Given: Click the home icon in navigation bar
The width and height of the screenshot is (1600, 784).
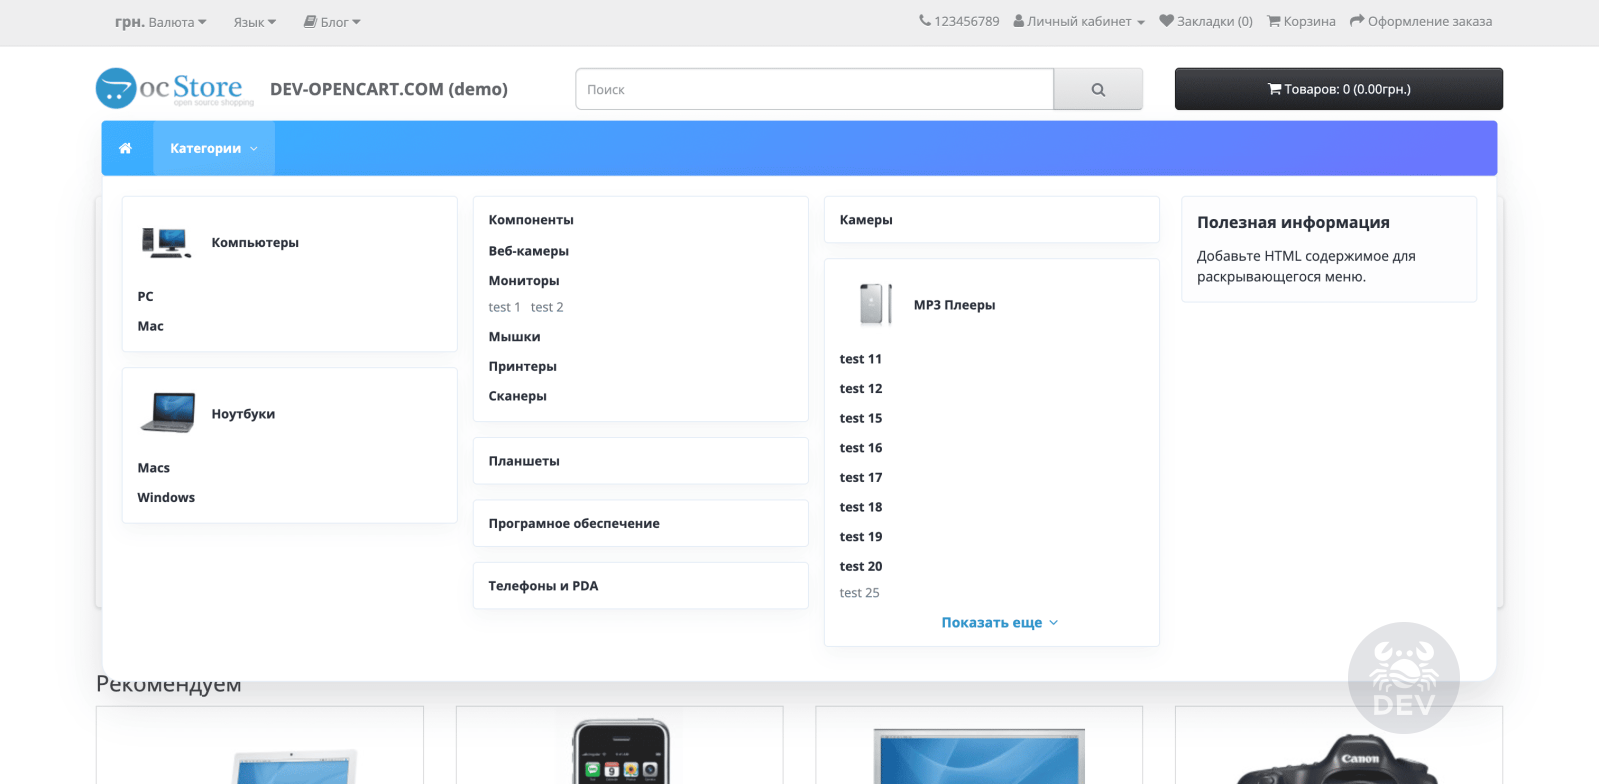Looking at the screenshot, I should (125, 148).
